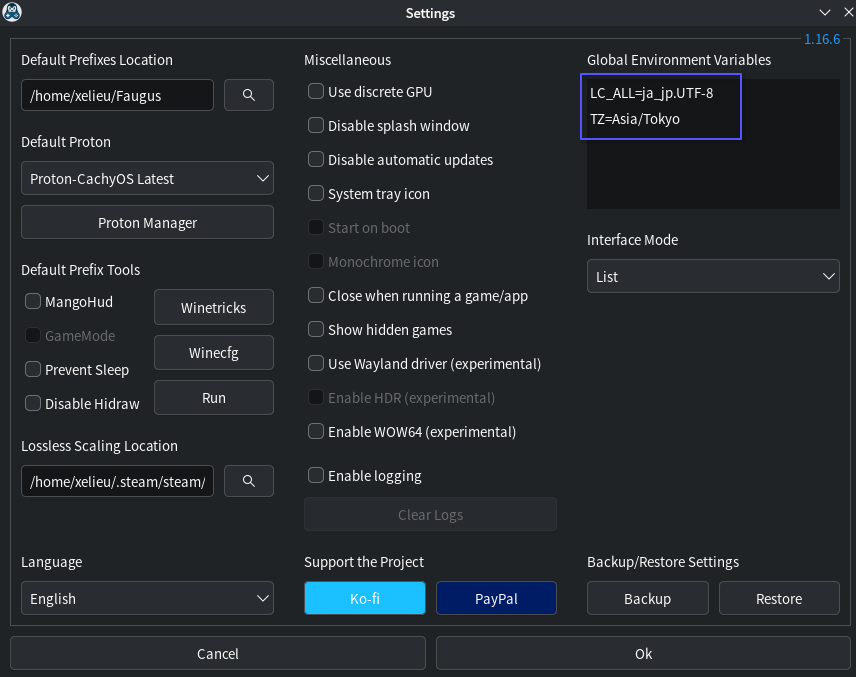The image size is (856, 677).
Task: Browse for Lossless Scaling location
Action: pyautogui.click(x=248, y=481)
